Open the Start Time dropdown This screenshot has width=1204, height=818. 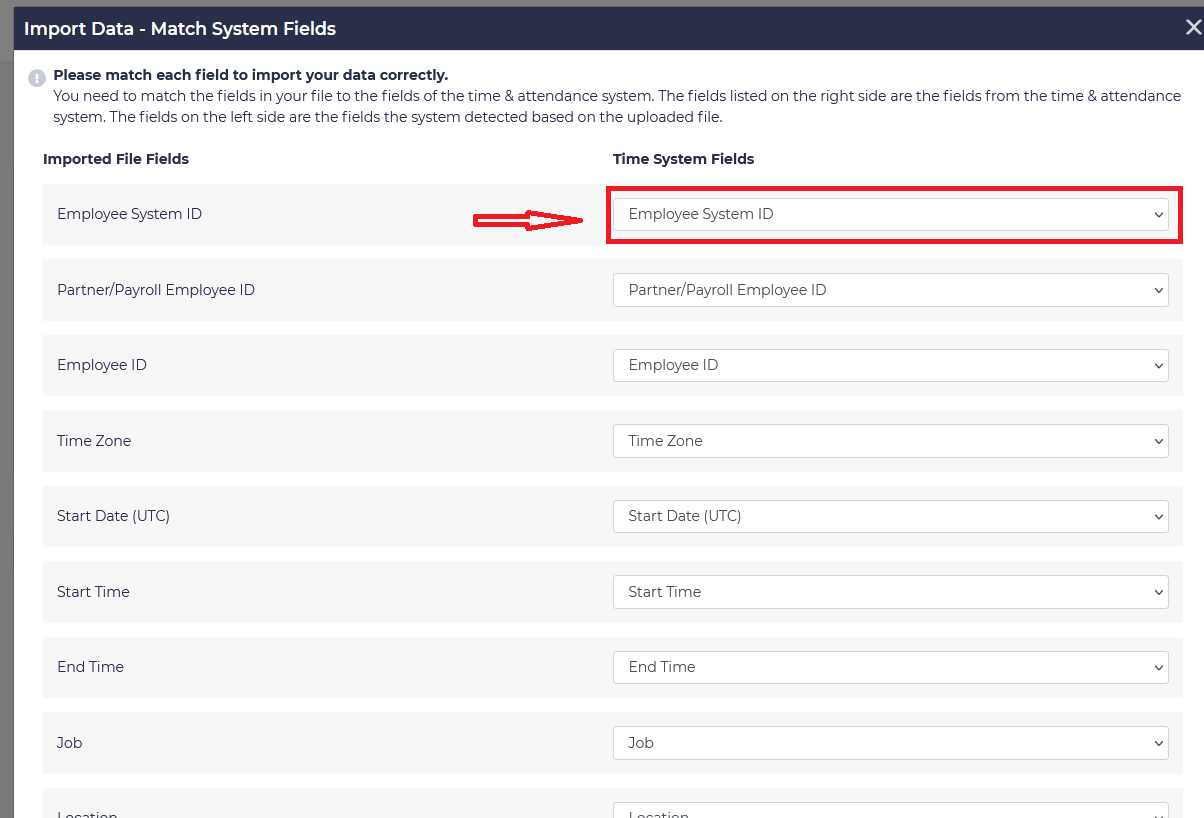[x=890, y=591]
